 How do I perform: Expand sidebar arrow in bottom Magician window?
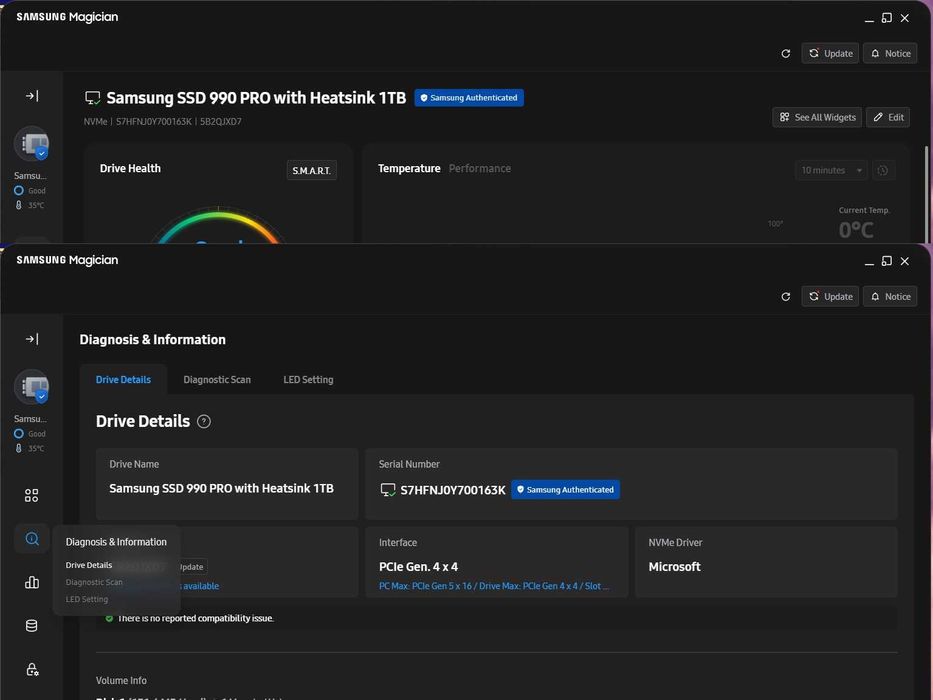32,339
